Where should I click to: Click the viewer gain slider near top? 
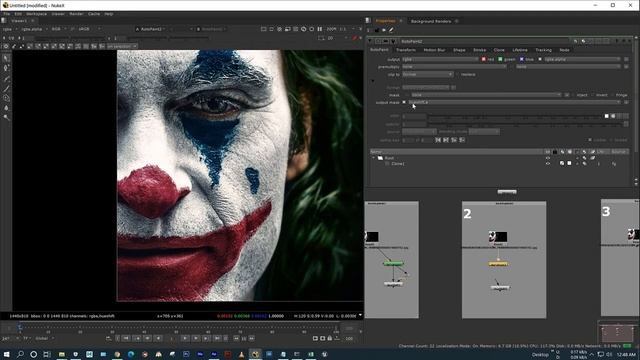coord(69,38)
